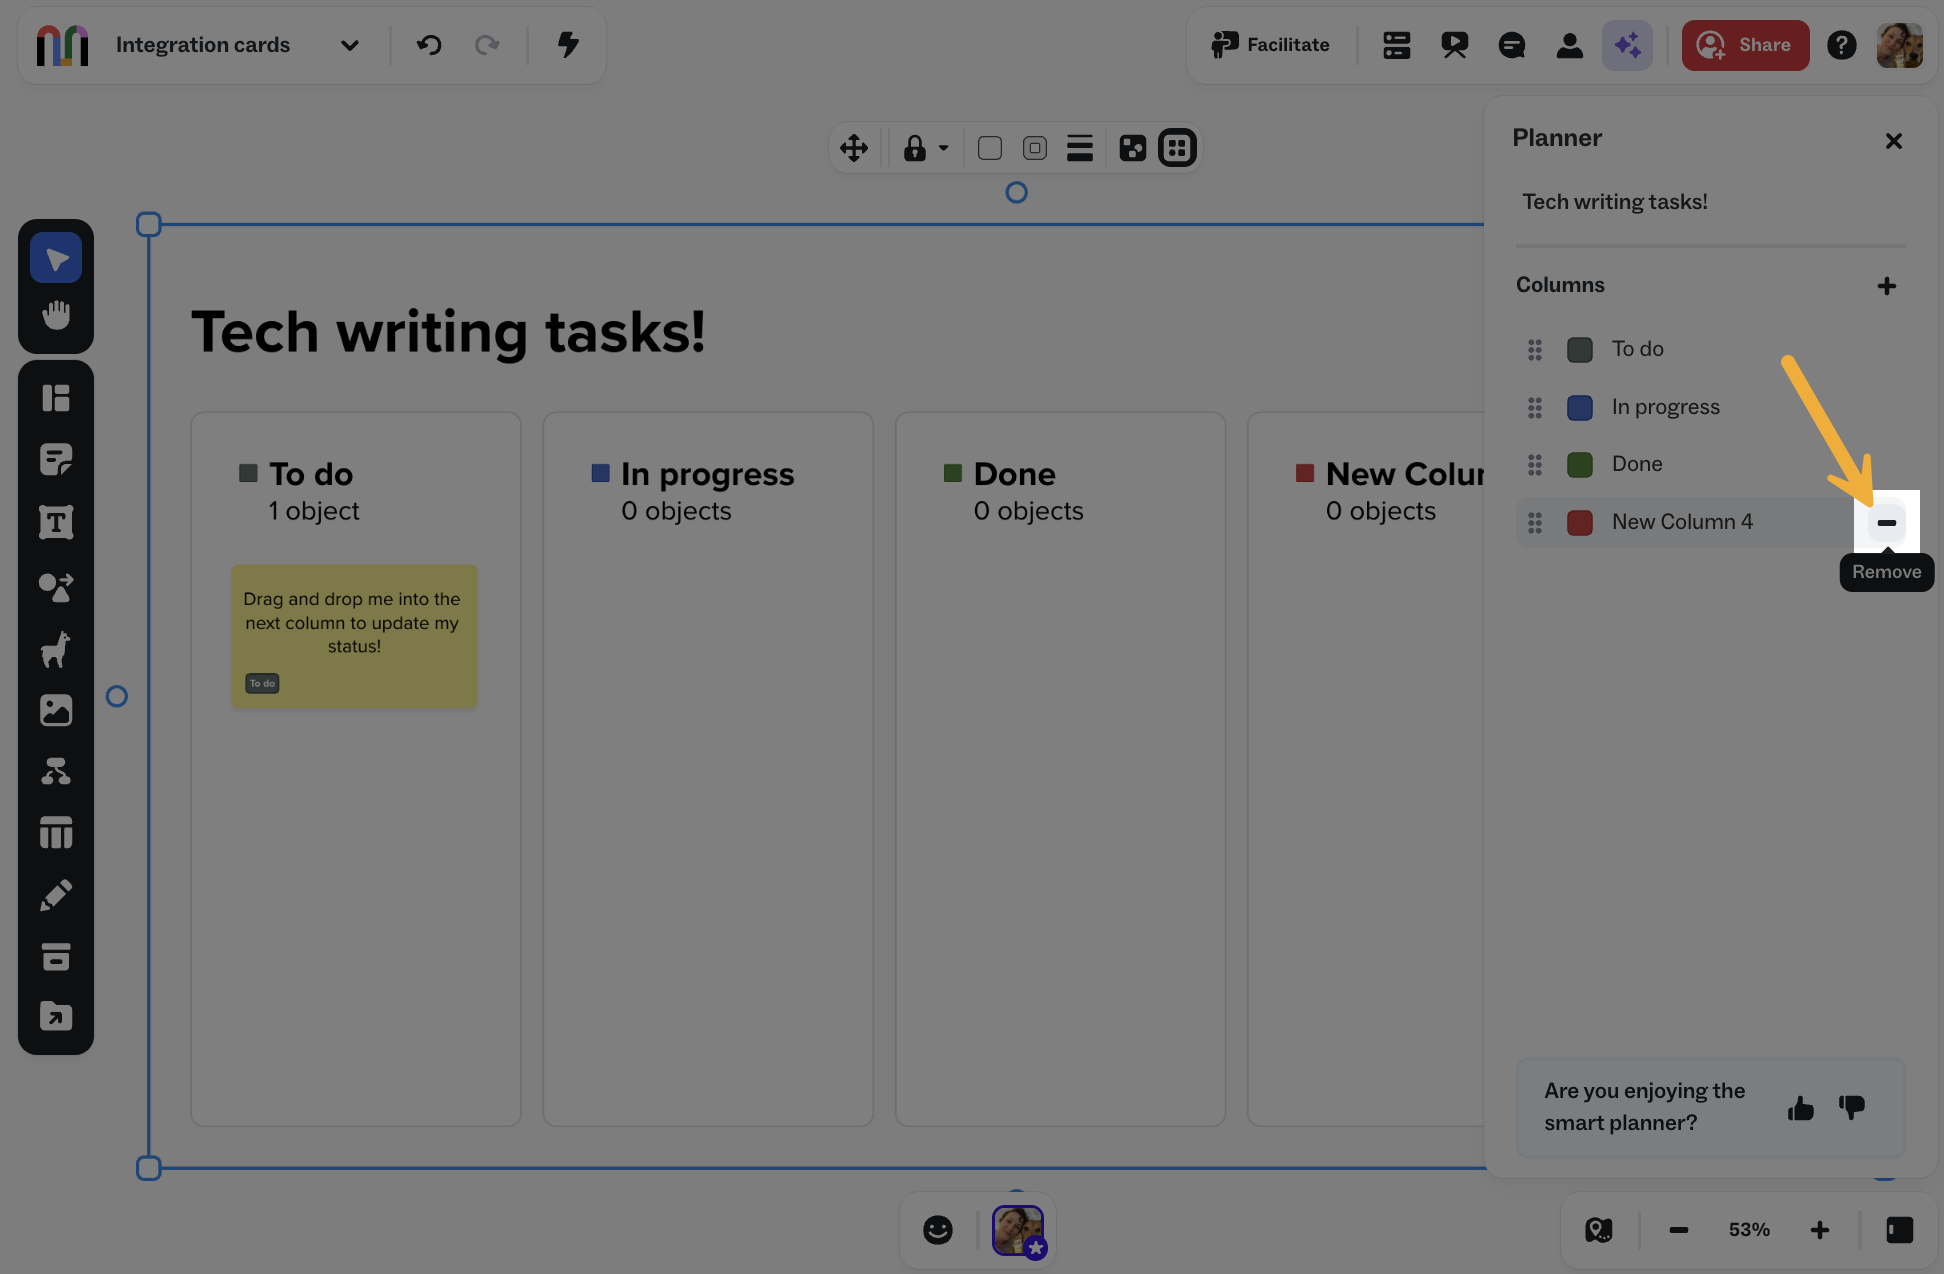This screenshot has height=1274, width=1944.
Task: Click the Share button
Action: (1745, 45)
